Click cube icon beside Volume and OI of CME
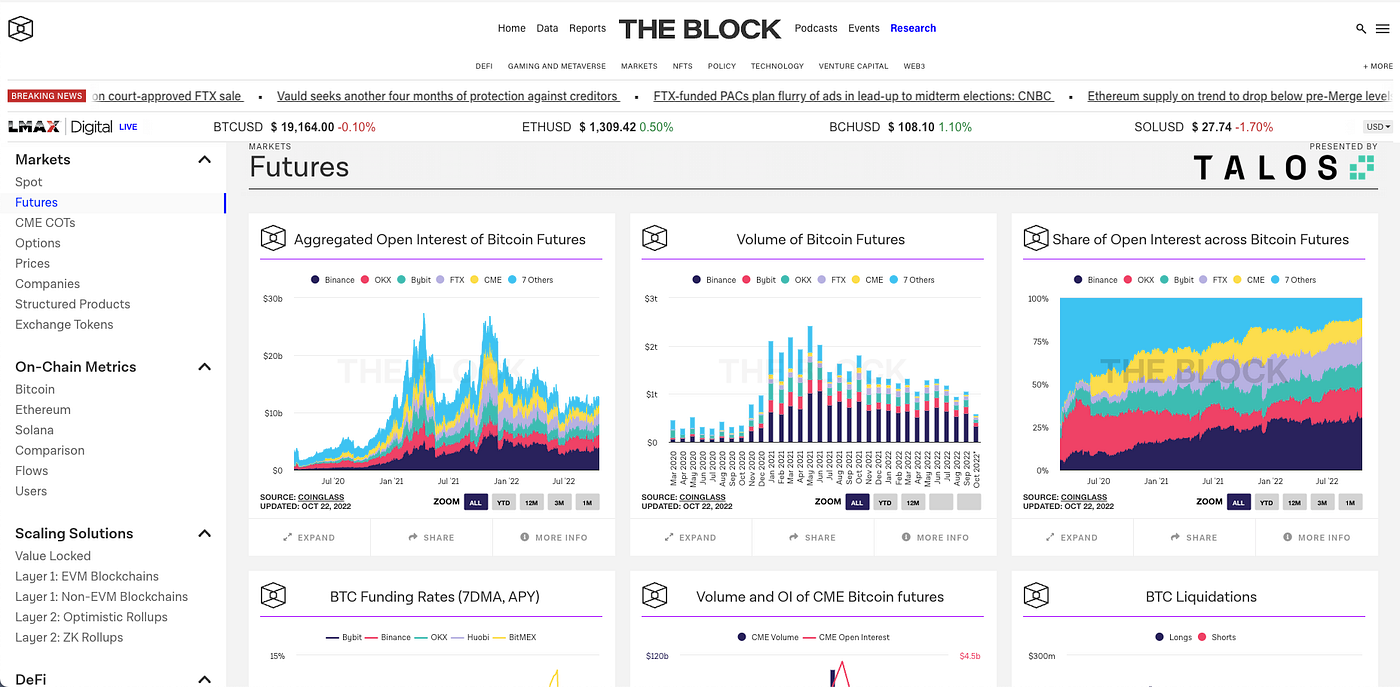The height and width of the screenshot is (687, 1400). pos(654,596)
